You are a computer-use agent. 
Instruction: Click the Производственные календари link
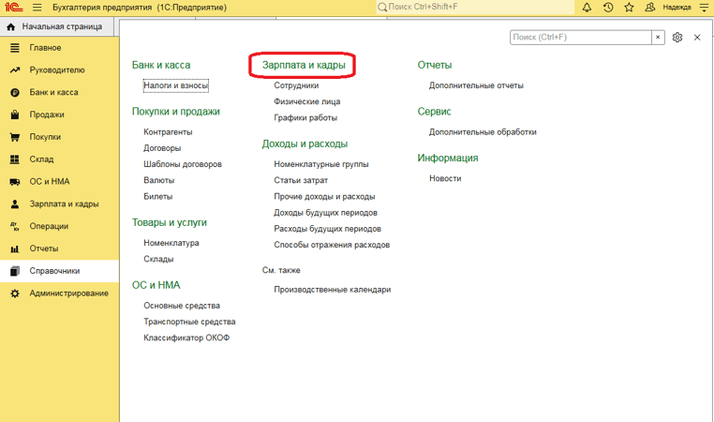332,289
